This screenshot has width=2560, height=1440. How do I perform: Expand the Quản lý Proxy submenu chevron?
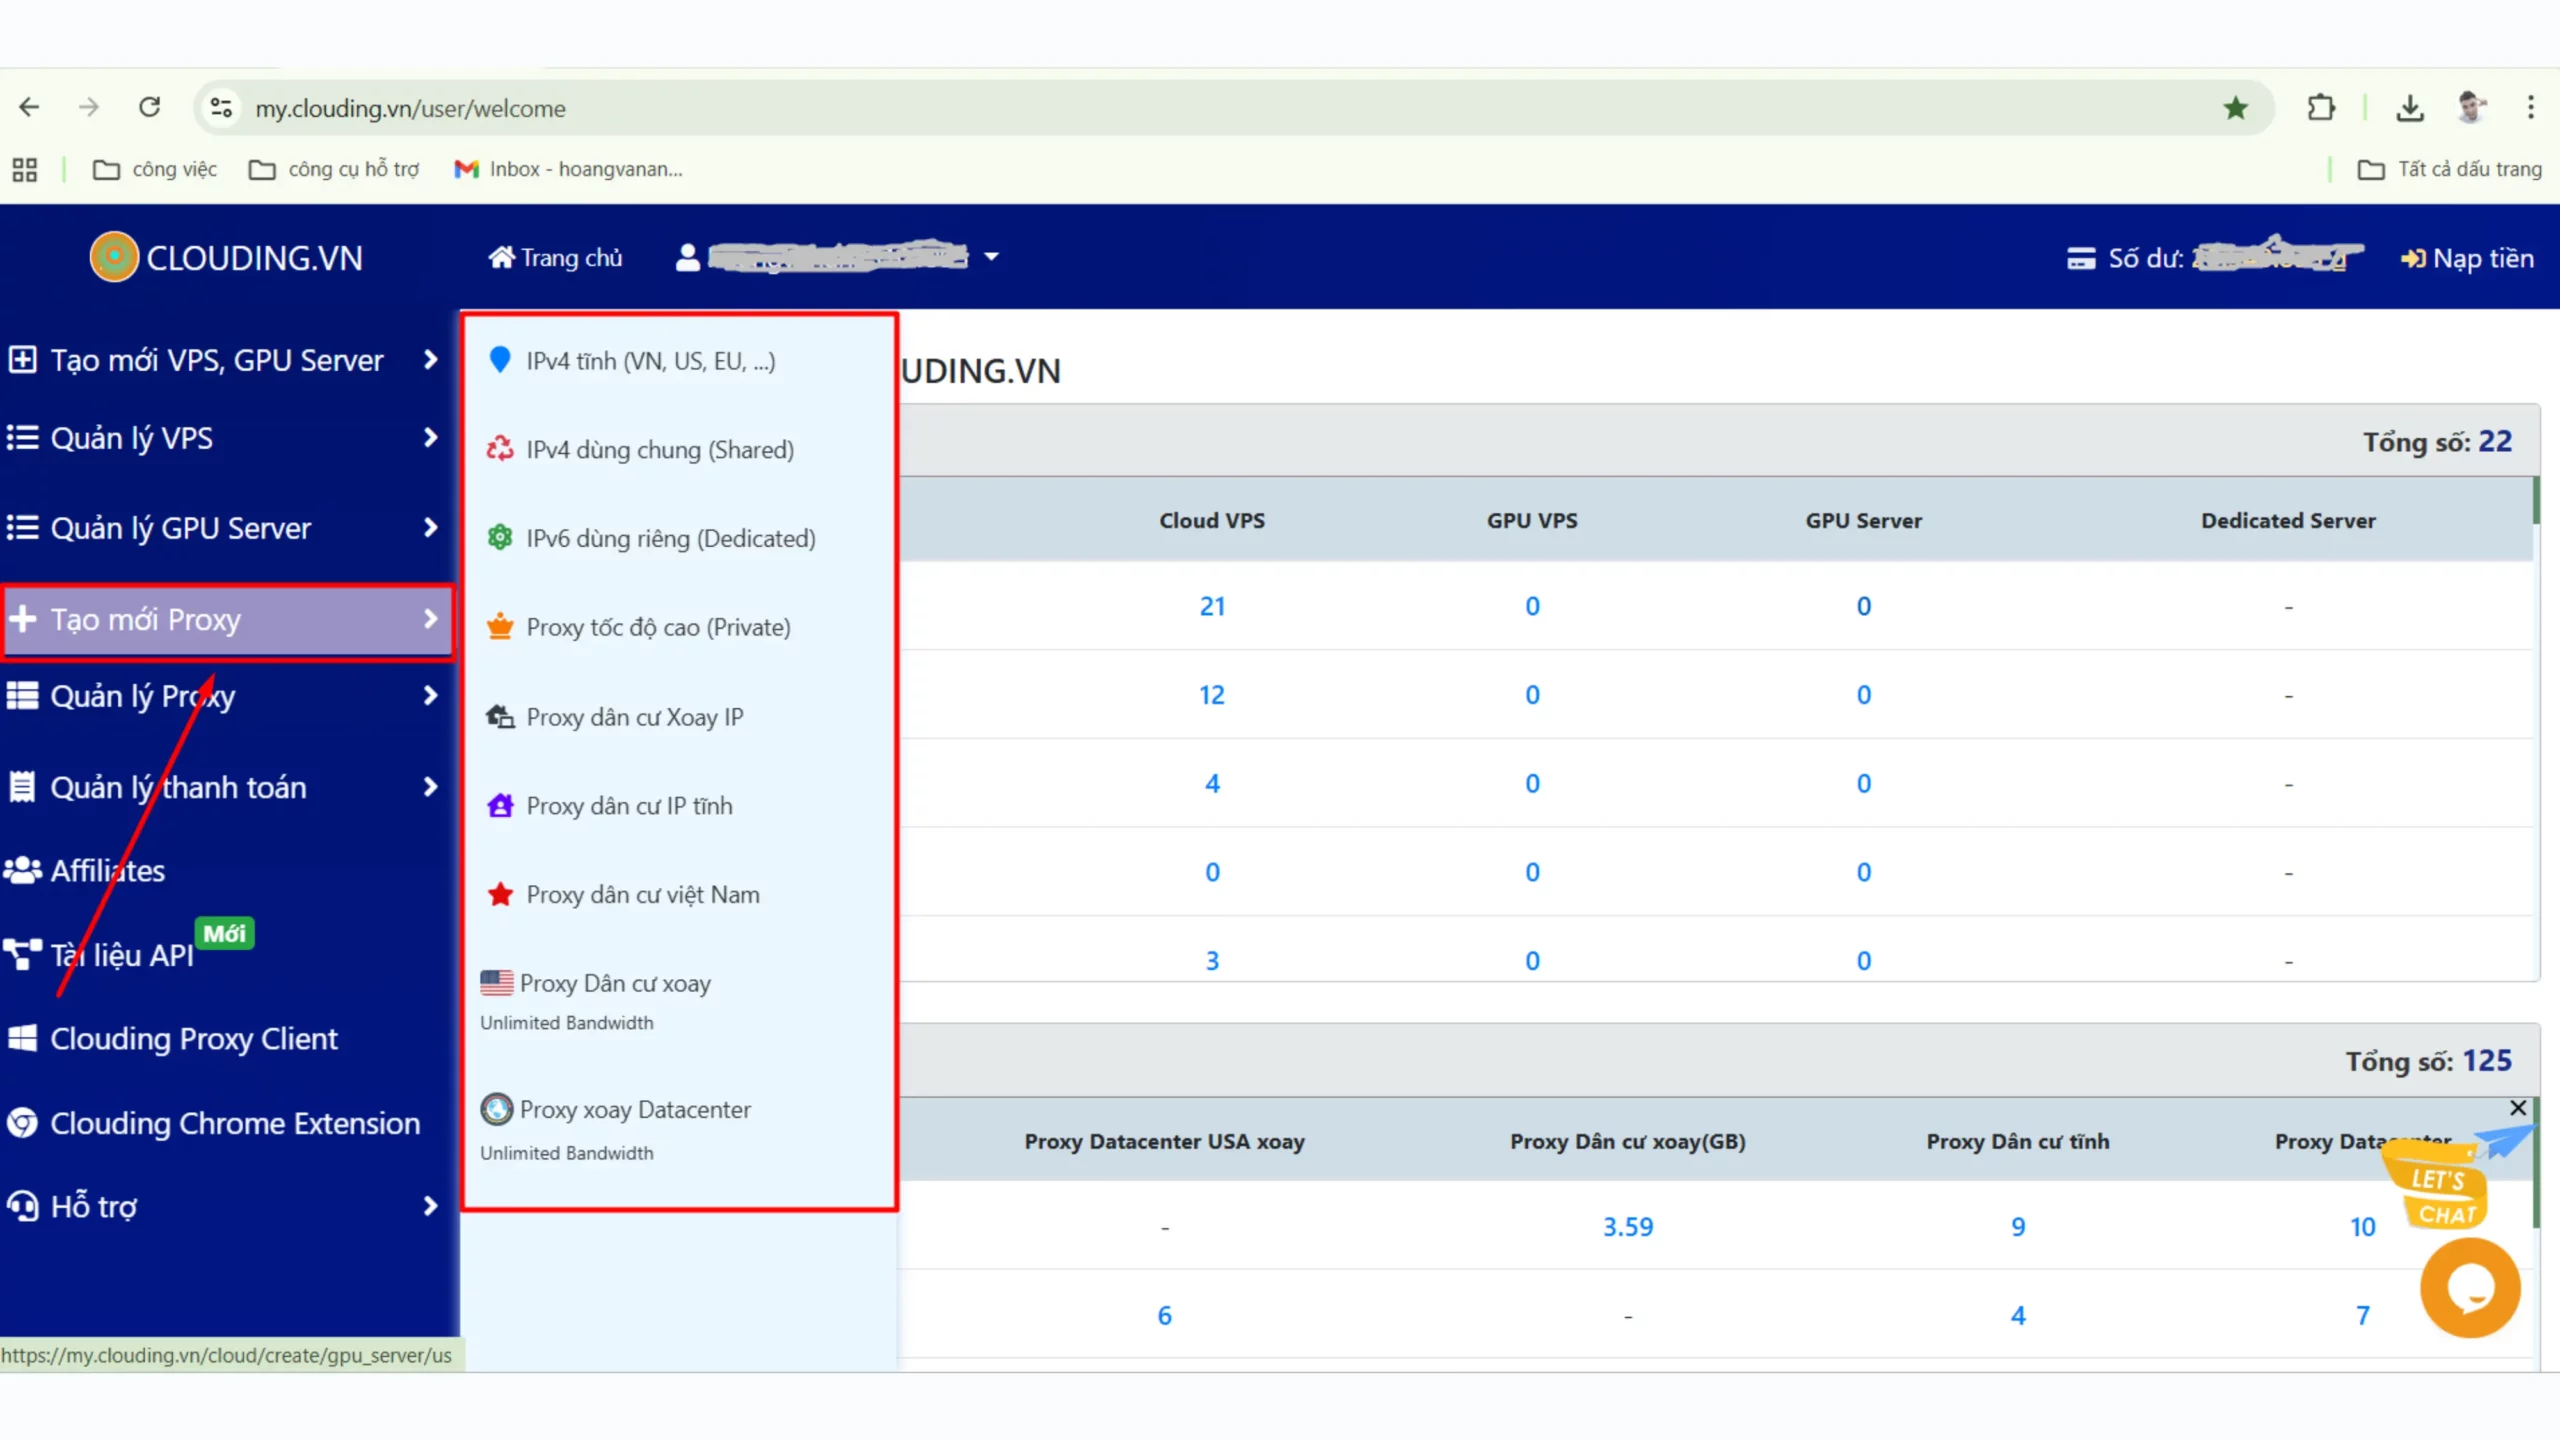pos(430,695)
